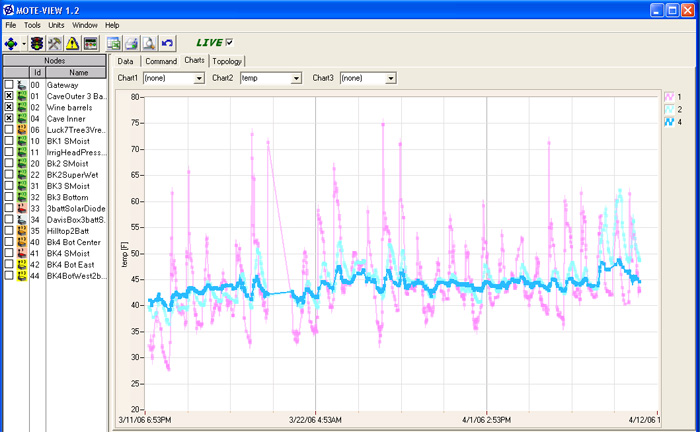Image resolution: width=700 pixels, height=432 pixels.
Task: Open the hammer and wrench tools icon
Action: pyautogui.click(x=54, y=43)
